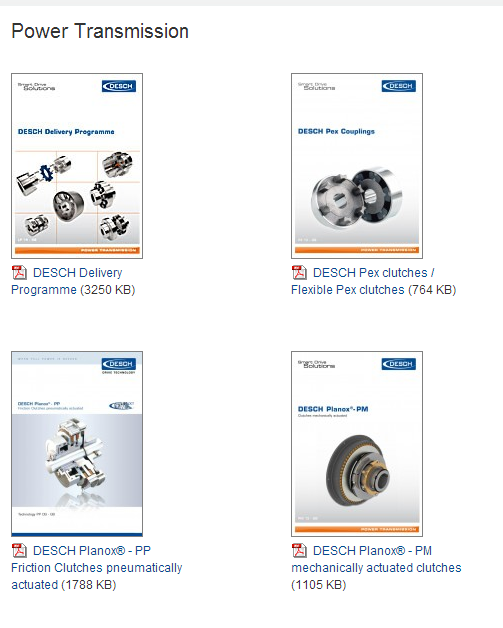This screenshot has height=628, width=503.
Task: Click the DESCH logo on the Delivery Programme cover
Action: [x=119, y=86]
